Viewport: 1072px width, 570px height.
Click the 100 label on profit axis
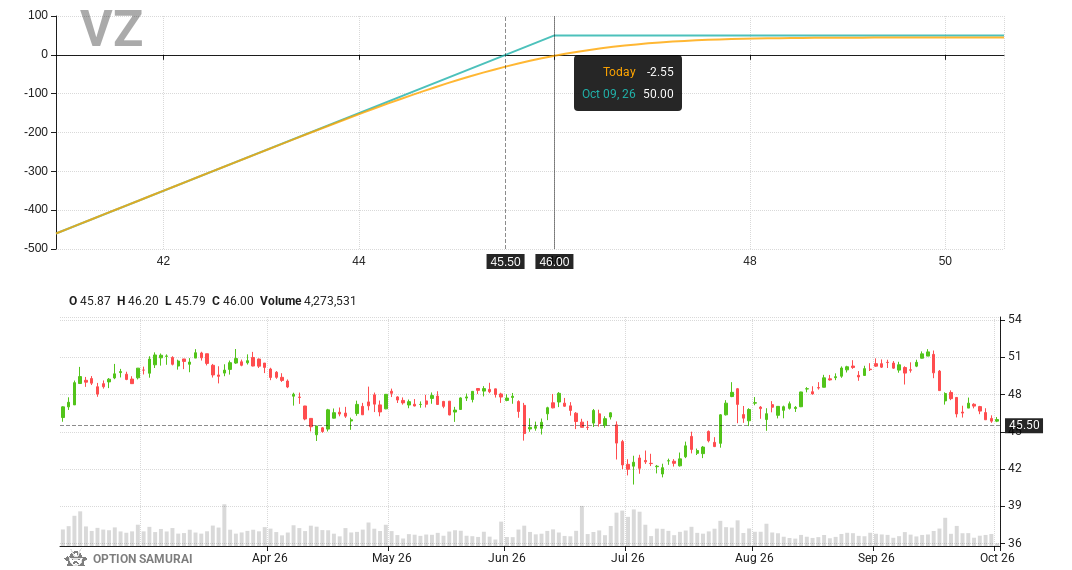coord(38,15)
